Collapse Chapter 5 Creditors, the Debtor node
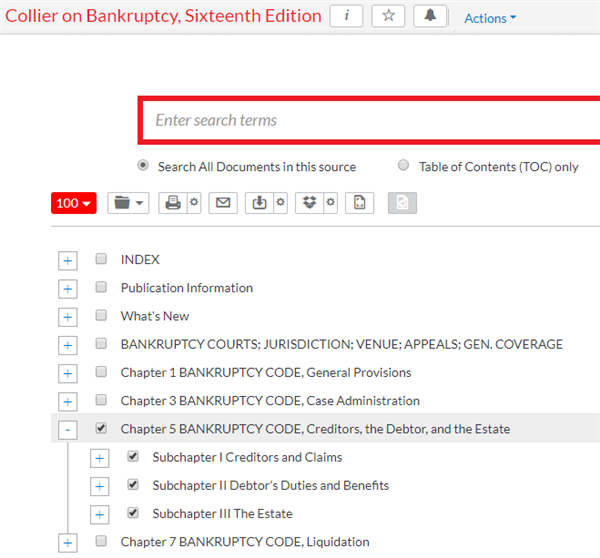 pos(68,430)
